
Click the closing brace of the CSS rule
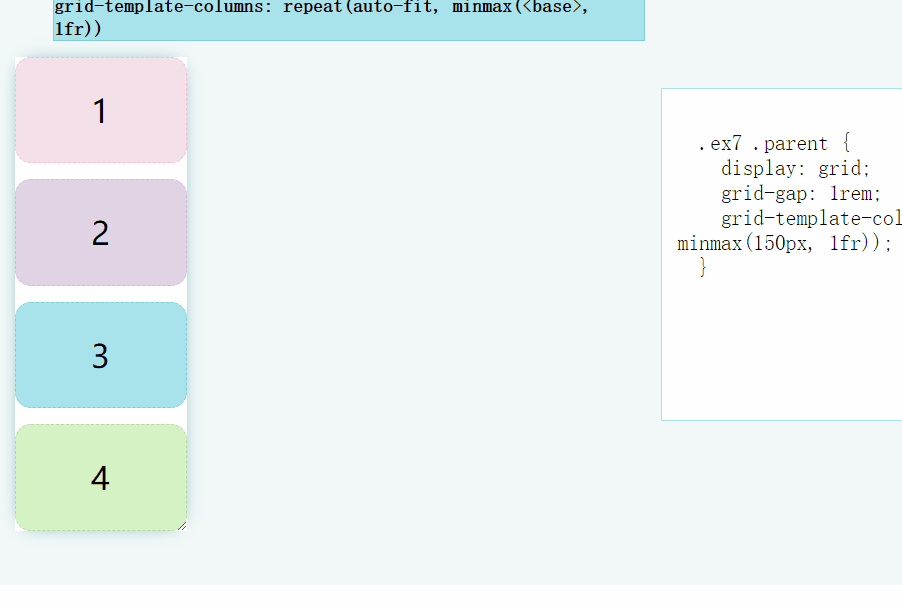[702, 267]
